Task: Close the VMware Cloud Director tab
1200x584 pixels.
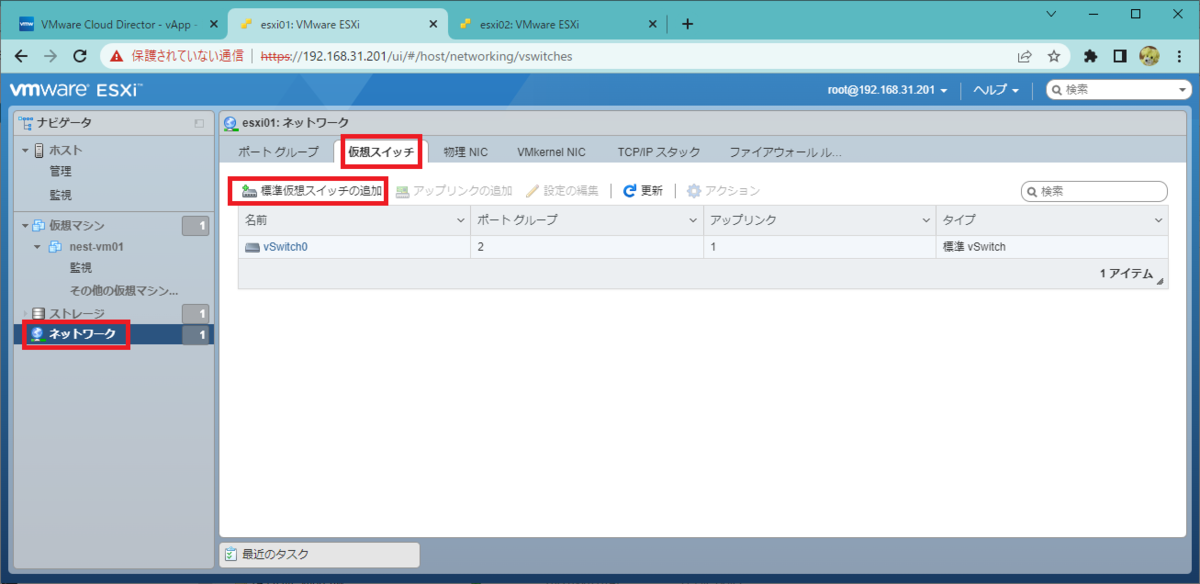Action: pyautogui.click(x=213, y=24)
